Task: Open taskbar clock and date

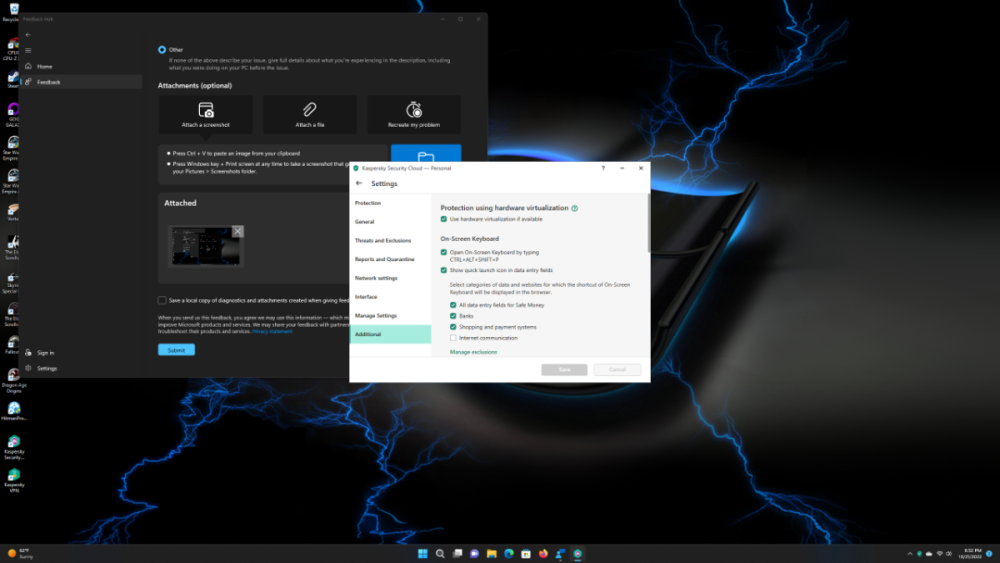Action: (969, 553)
